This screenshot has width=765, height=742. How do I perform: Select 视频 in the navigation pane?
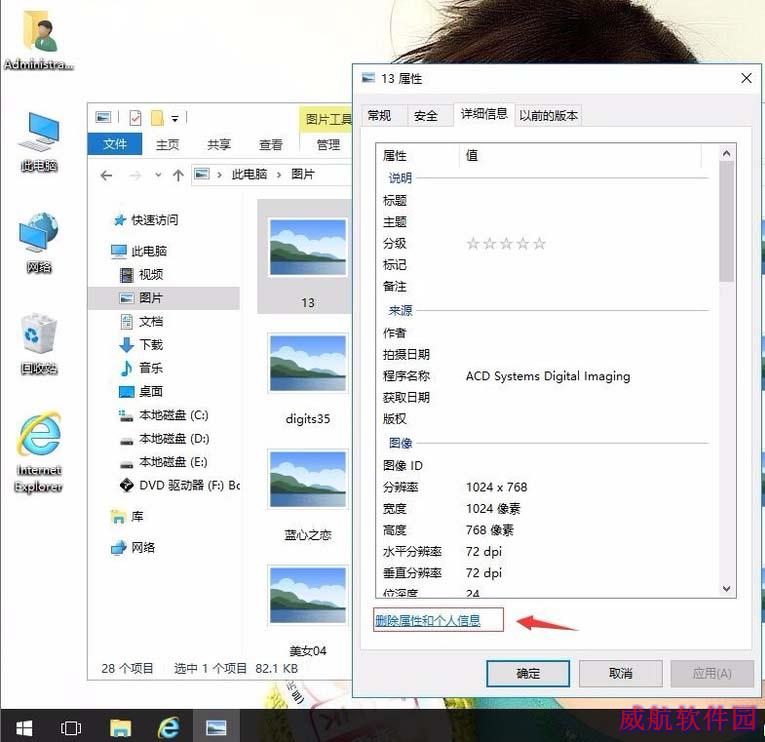[x=141, y=274]
